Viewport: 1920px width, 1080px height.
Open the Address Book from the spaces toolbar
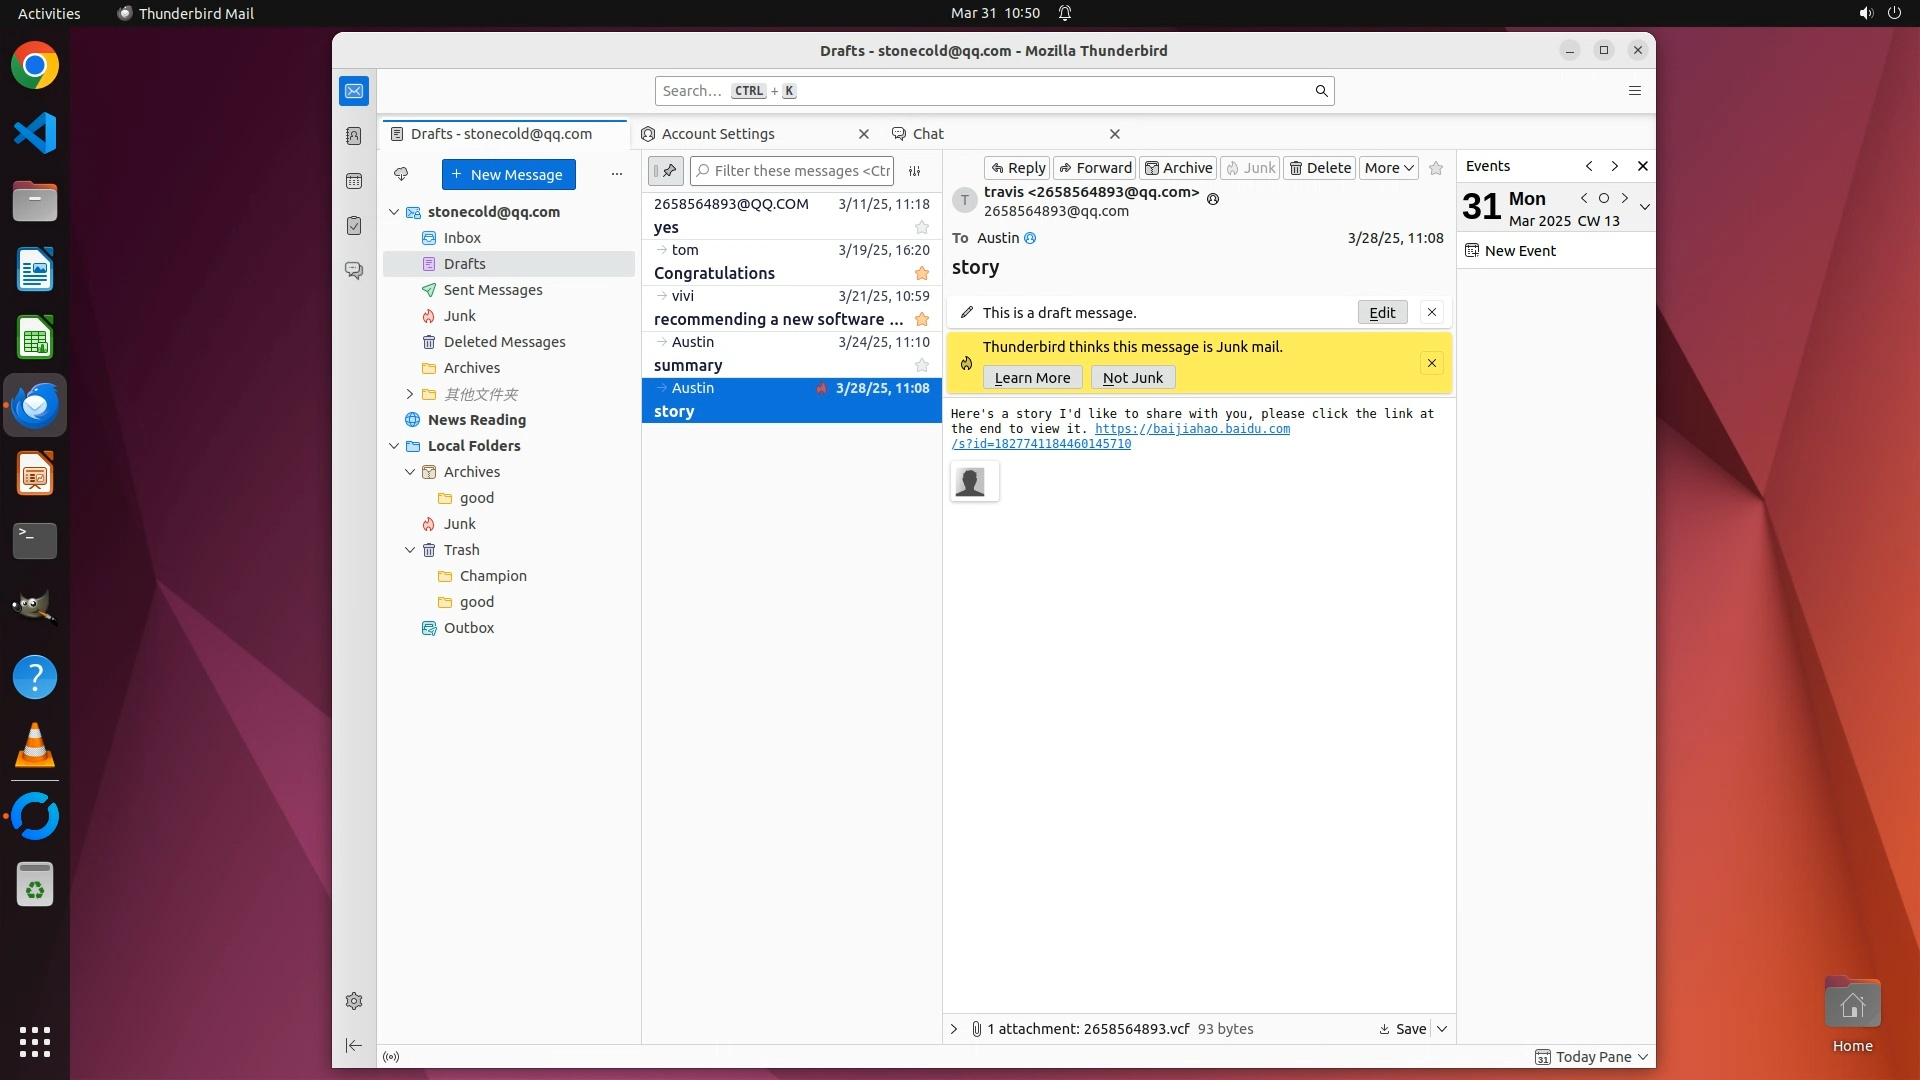[x=354, y=136]
